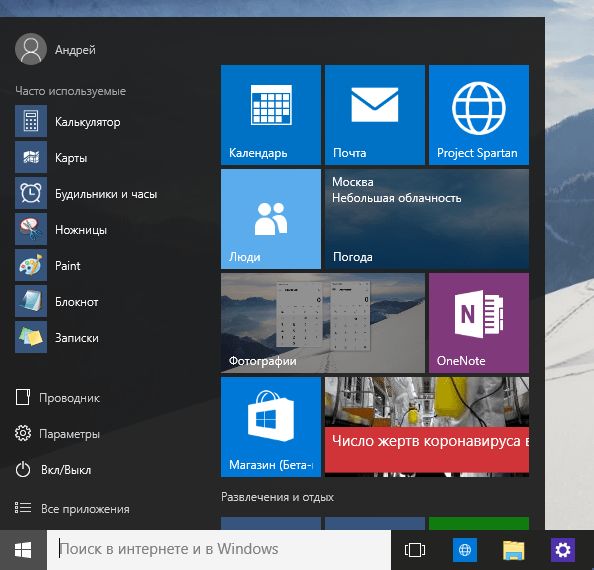
Task: Open Проводник file explorer entry
Action: (x=58, y=397)
